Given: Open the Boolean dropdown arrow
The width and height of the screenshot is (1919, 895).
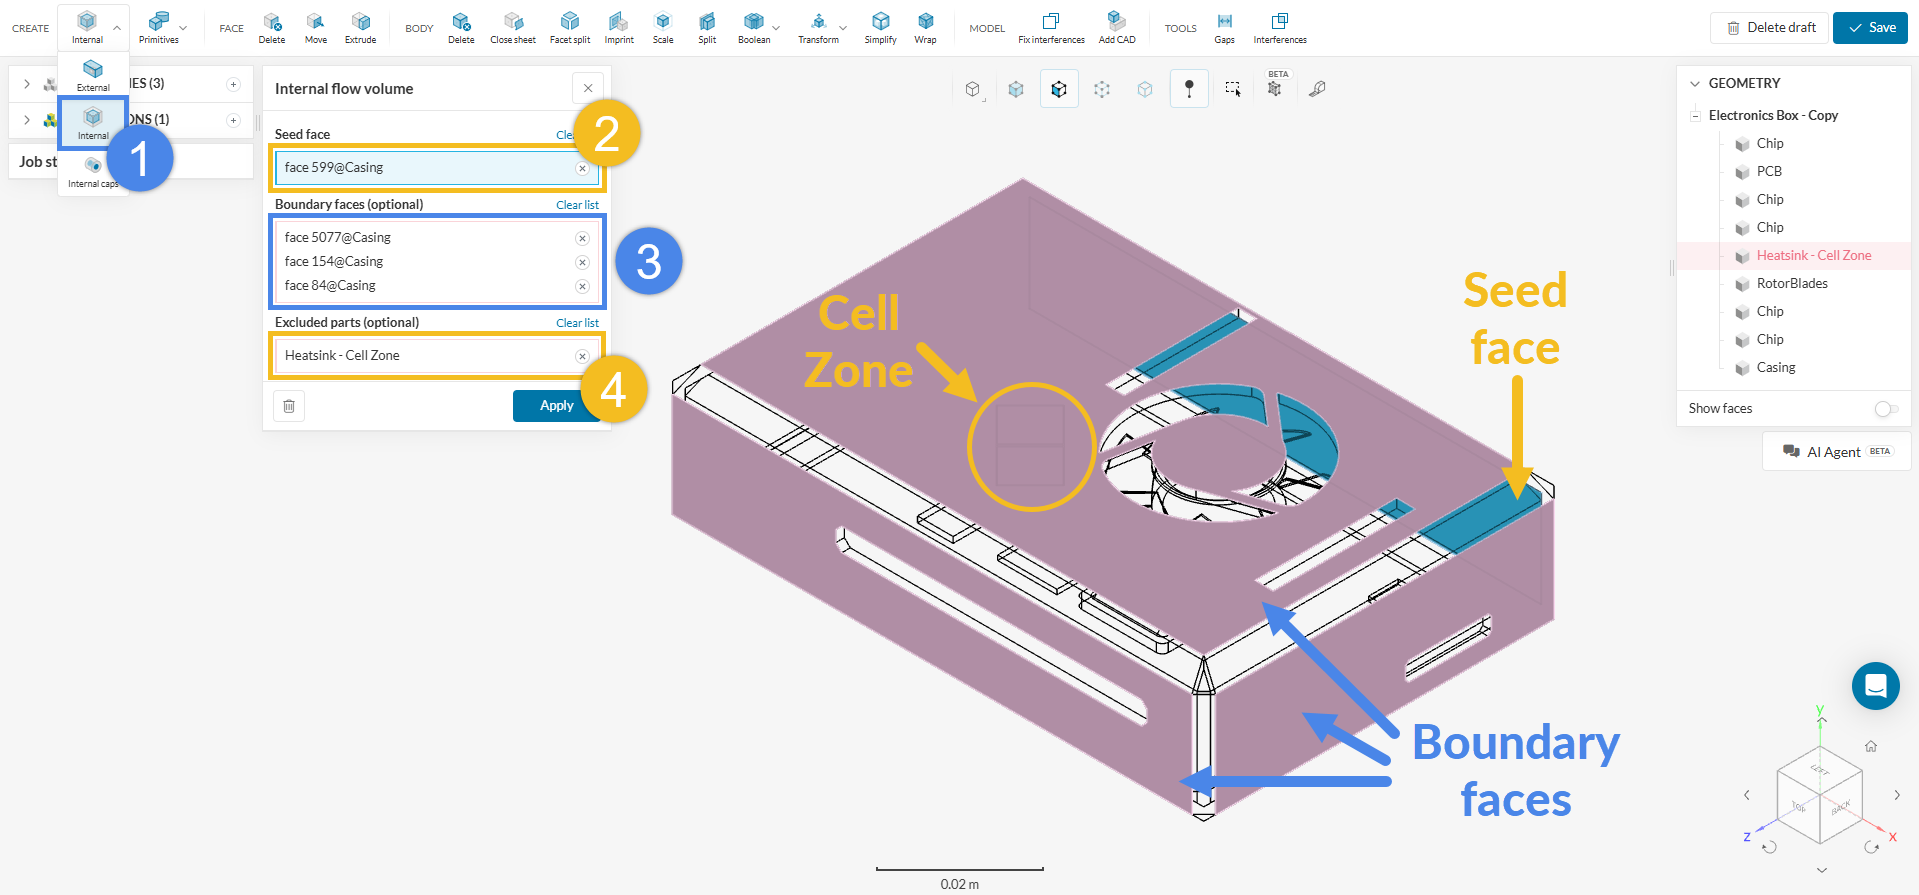Looking at the screenshot, I should click(776, 28).
